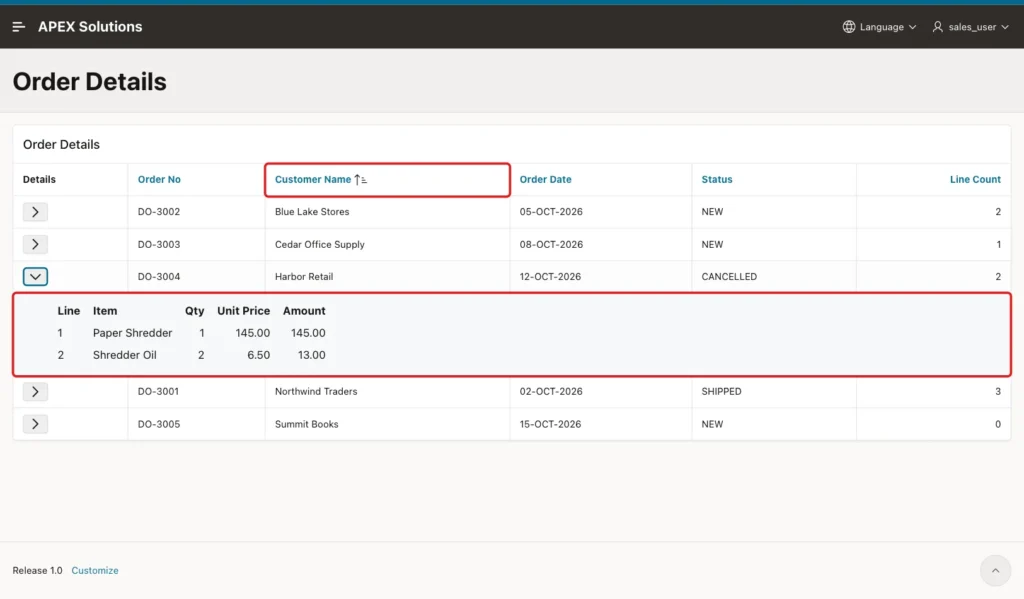The image size is (1024, 599).
Task: Click the globe Language icon
Action: [848, 27]
